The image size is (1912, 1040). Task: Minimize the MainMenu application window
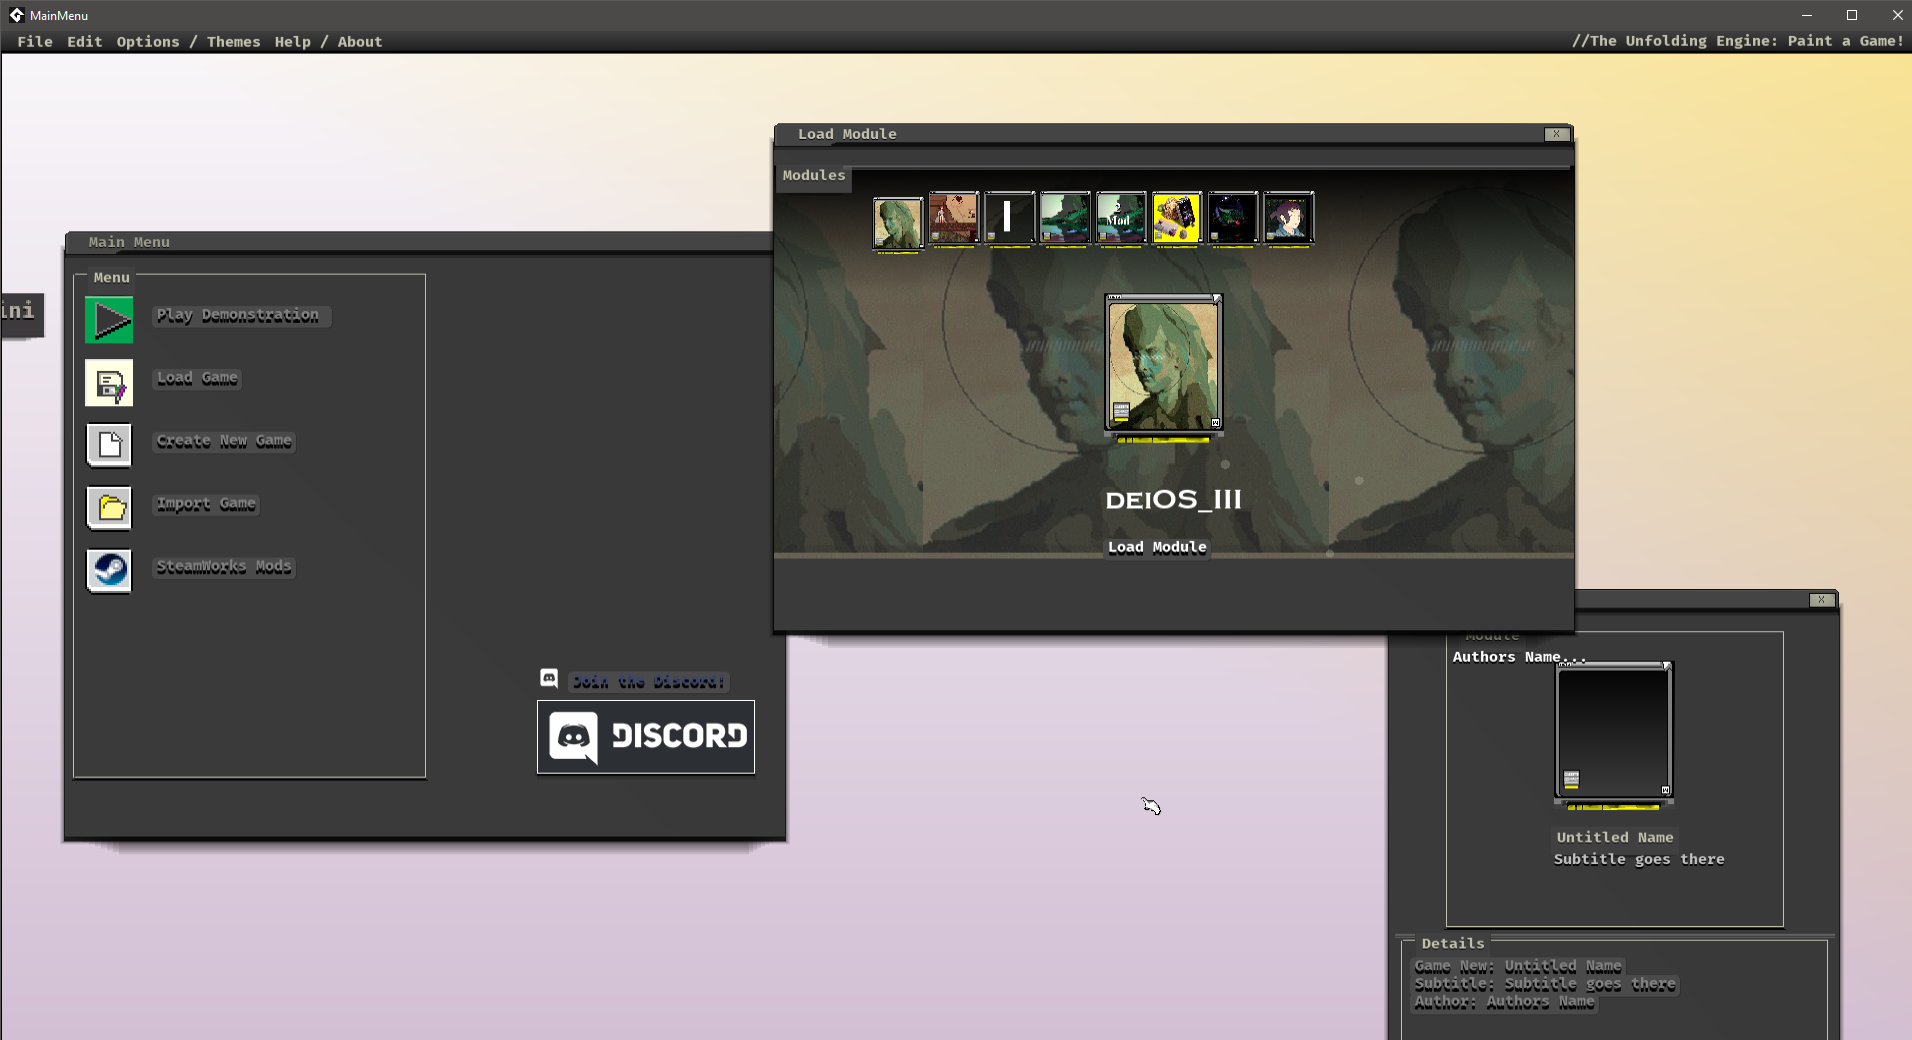tap(1807, 15)
